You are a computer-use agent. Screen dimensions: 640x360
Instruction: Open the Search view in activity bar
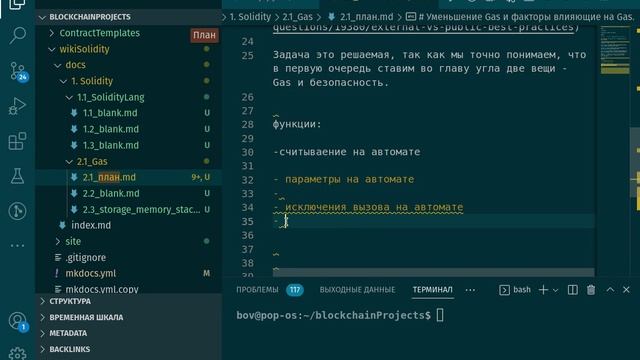coord(17,36)
